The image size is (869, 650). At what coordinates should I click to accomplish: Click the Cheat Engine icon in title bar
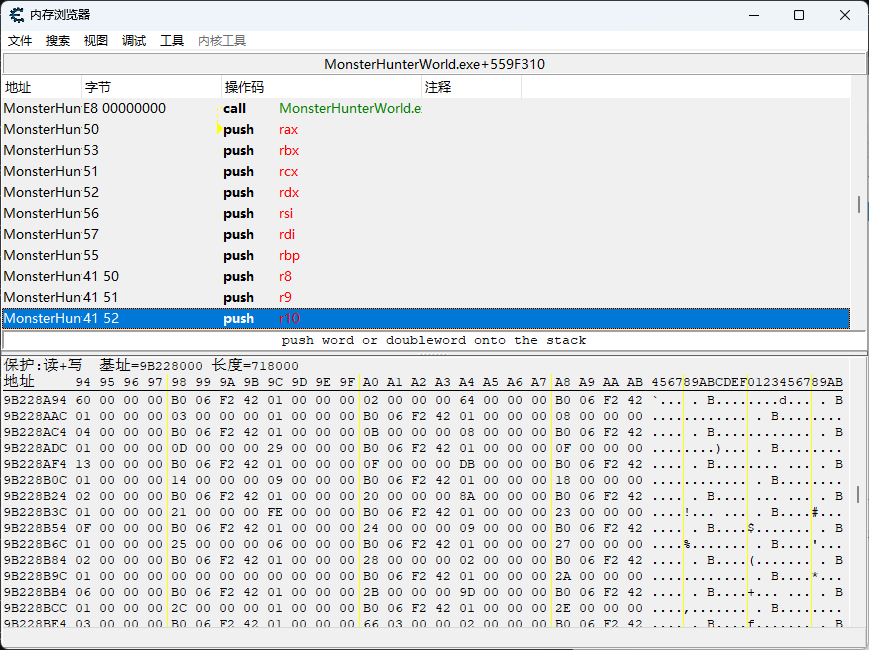point(16,15)
